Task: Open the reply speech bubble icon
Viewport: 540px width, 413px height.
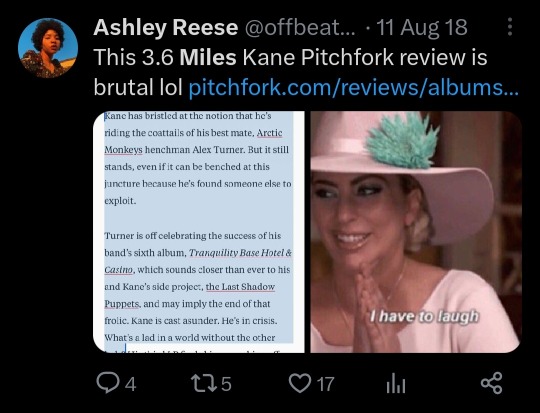Action: coord(107,383)
